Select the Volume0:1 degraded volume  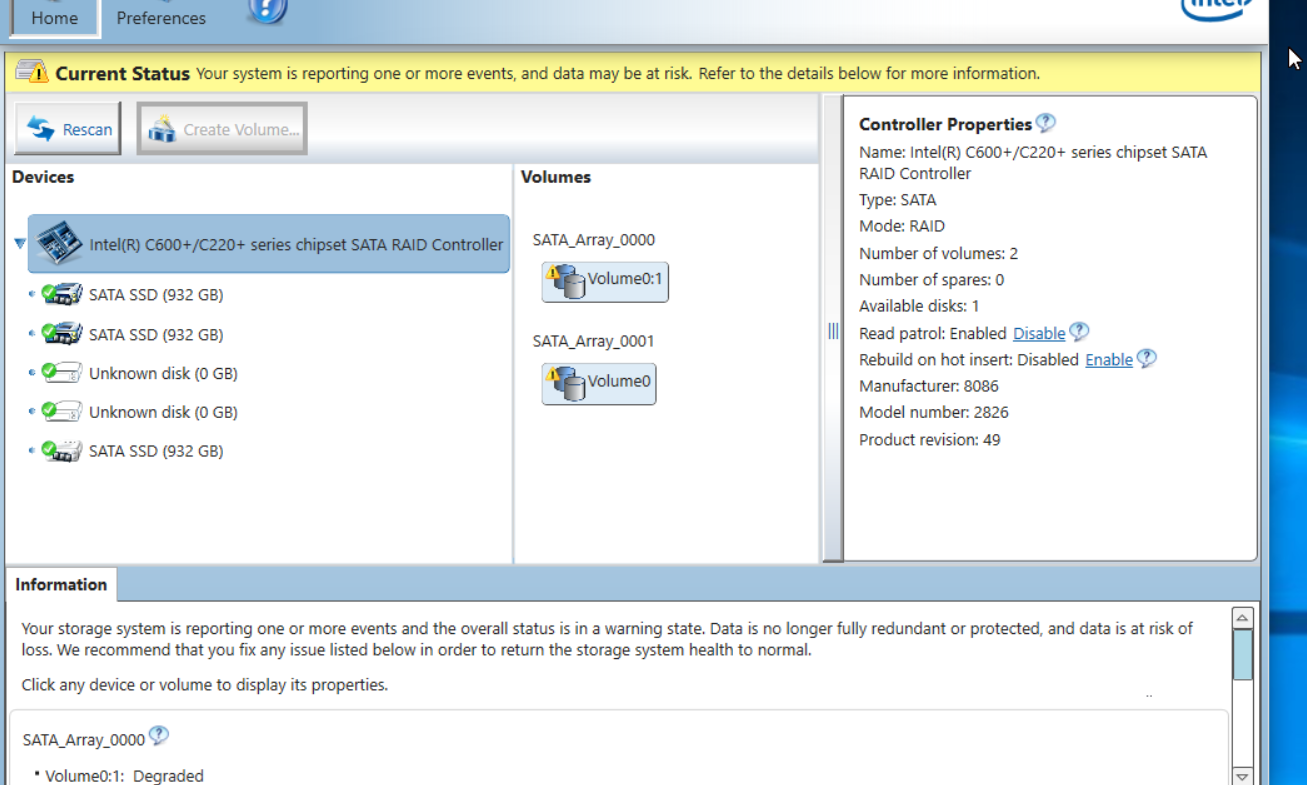pyautogui.click(x=605, y=281)
